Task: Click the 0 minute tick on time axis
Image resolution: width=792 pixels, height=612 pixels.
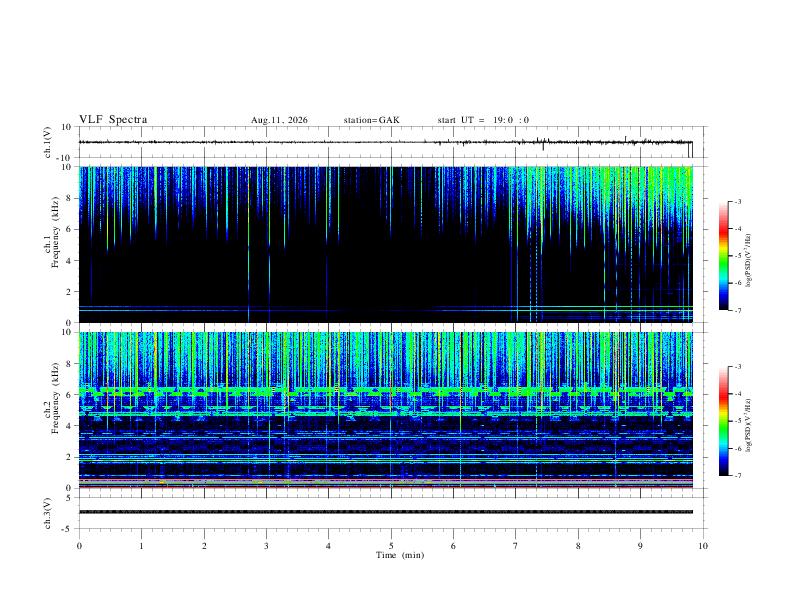Action: pos(79,546)
